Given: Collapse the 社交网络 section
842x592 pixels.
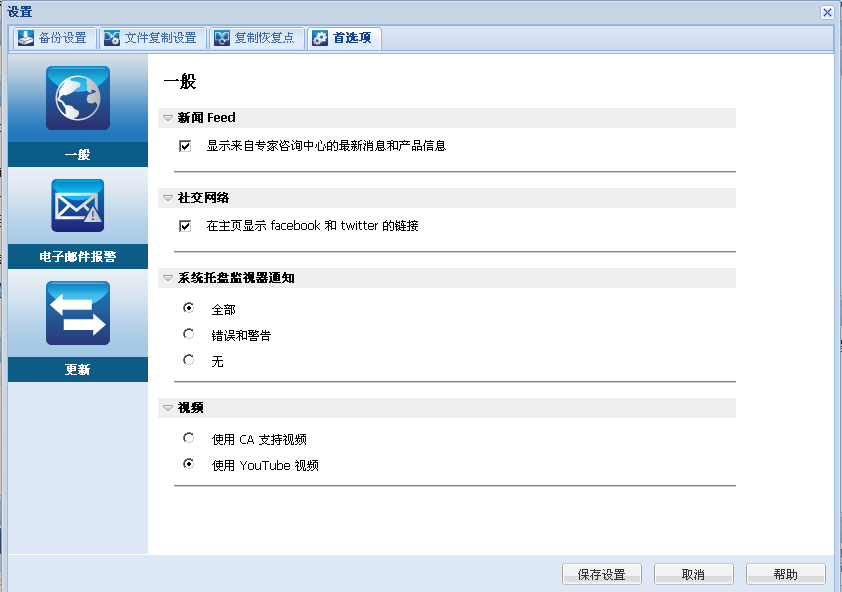Looking at the screenshot, I should tap(166, 197).
